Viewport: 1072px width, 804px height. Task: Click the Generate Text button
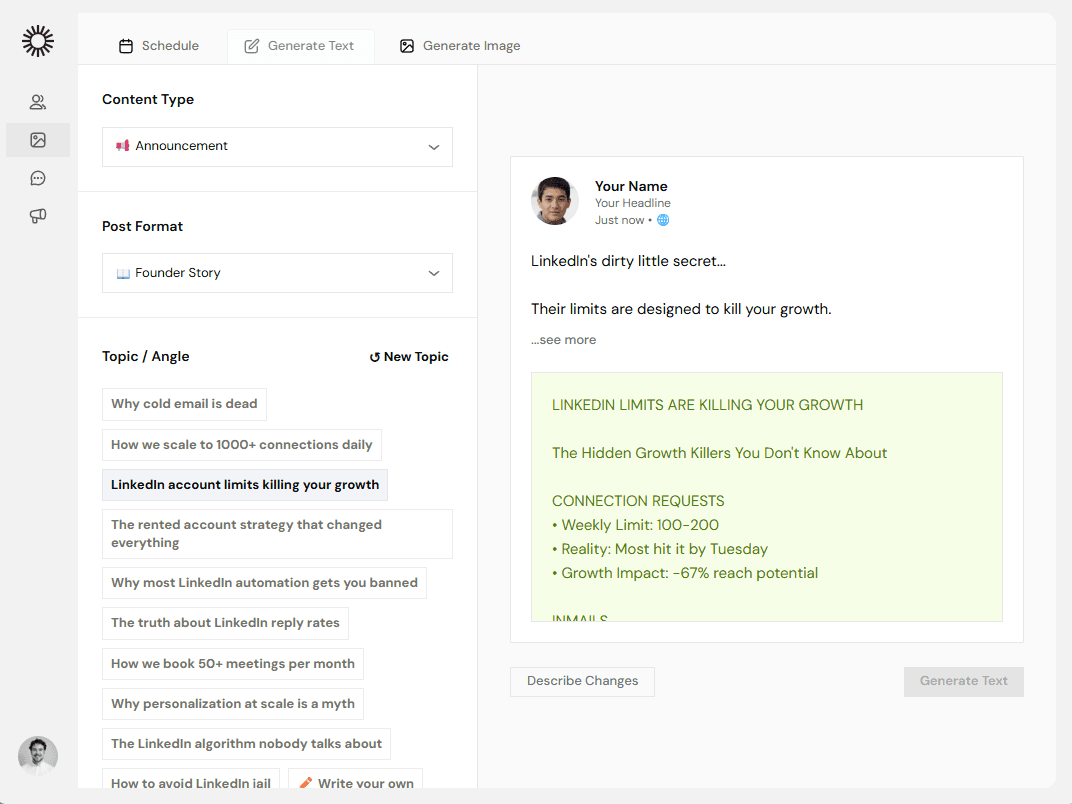pyautogui.click(x=963, y=682)
